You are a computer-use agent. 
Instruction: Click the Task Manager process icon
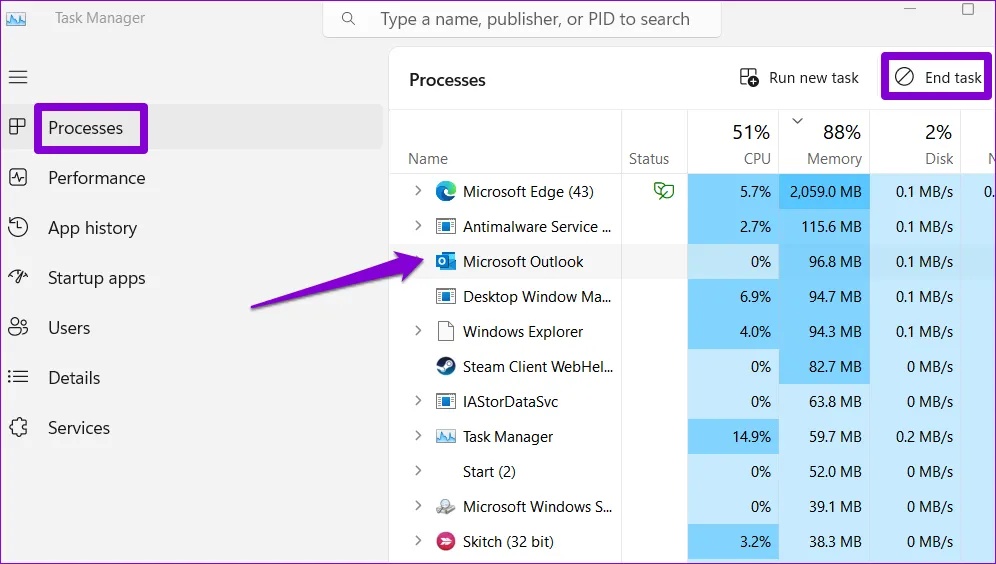446,437
